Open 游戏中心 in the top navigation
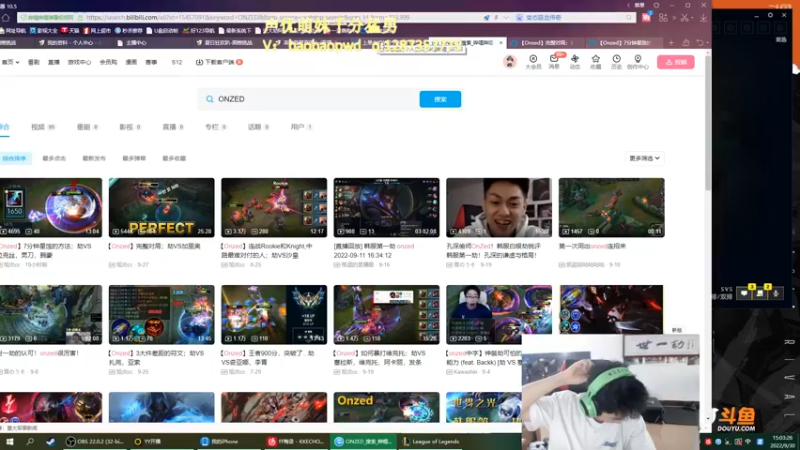This screenshot has height=450, width=800. [79, 62]
